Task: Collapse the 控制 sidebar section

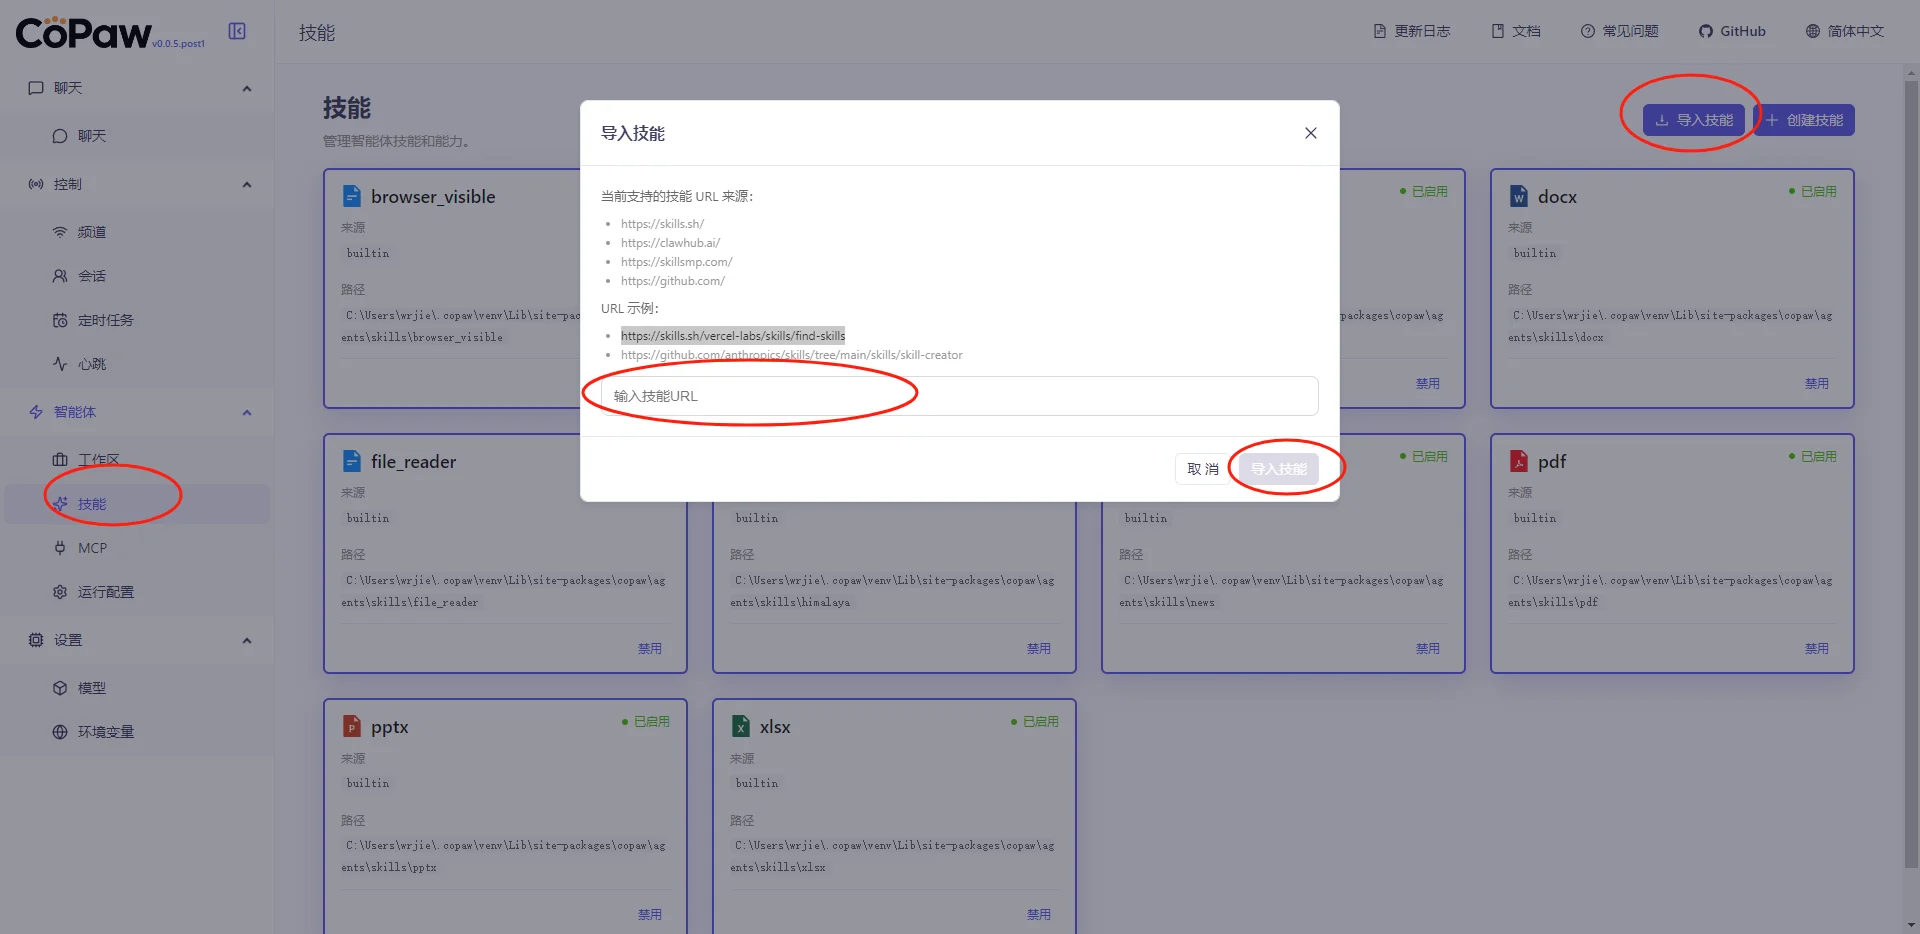Action: [x=246, y=184]
